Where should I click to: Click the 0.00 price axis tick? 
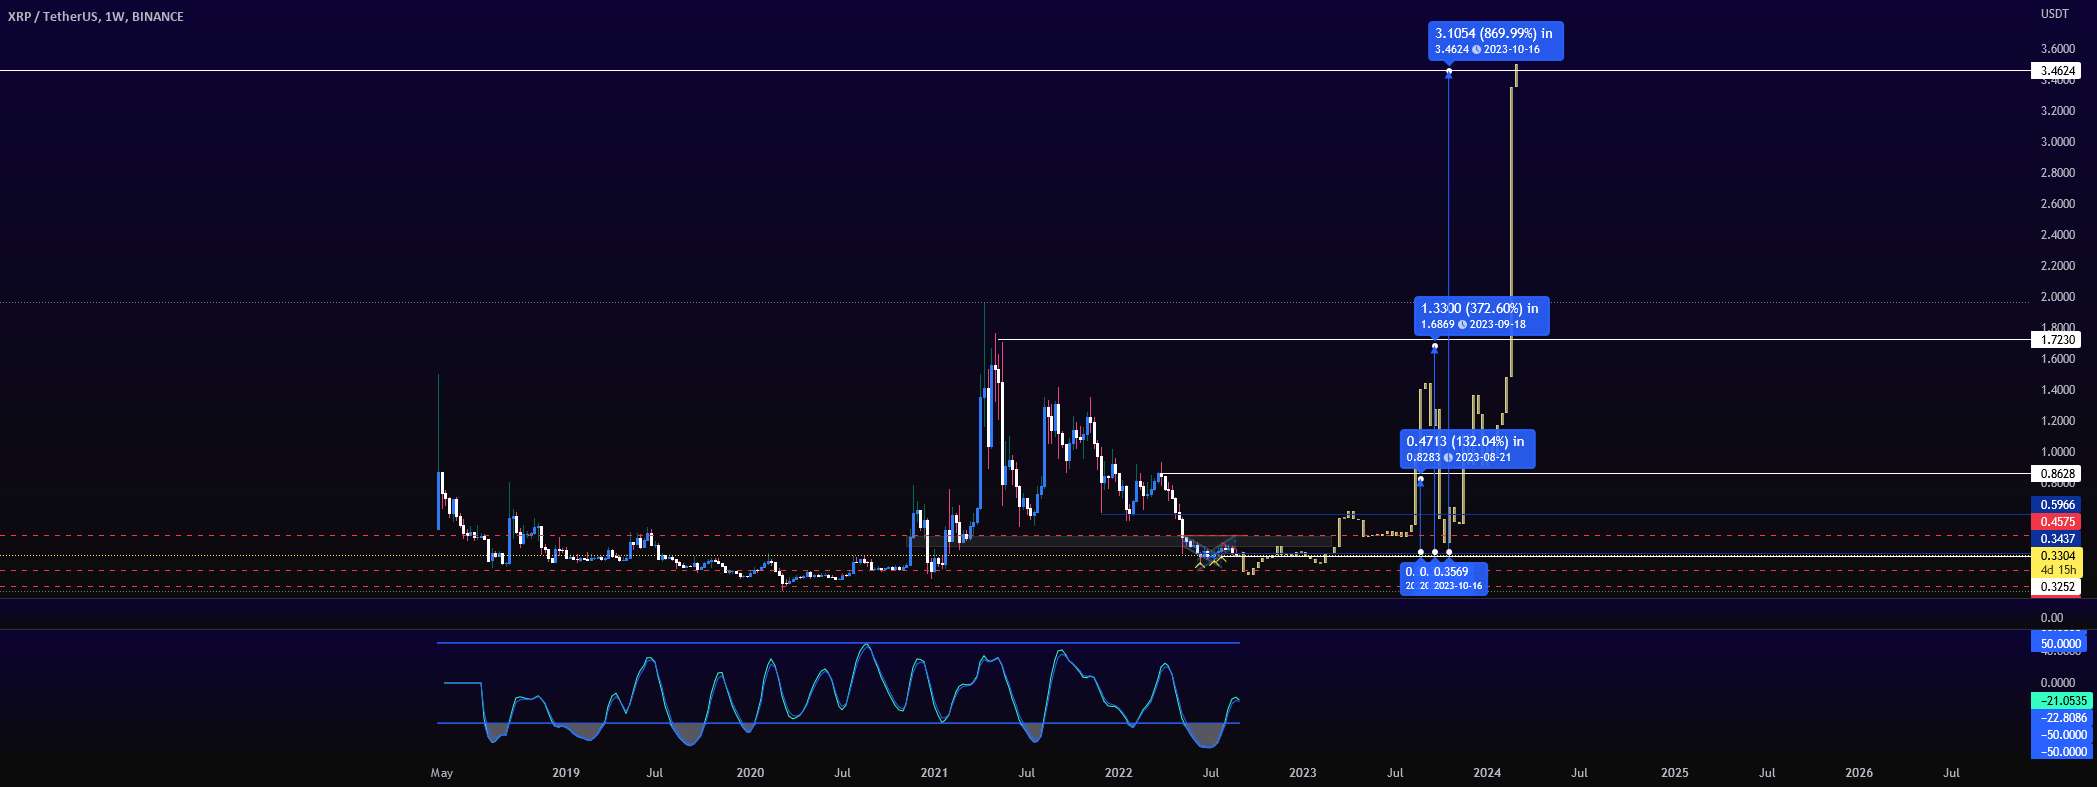click(2051, 618)
